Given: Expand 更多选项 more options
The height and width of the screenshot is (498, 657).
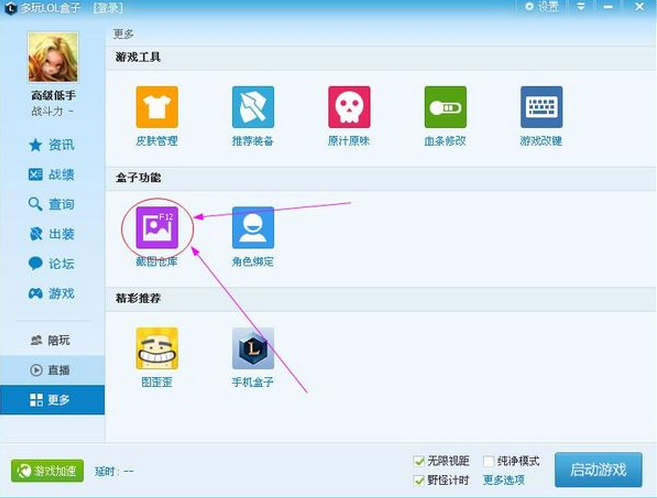Looking at the screenshot, I should click(504, 479).
